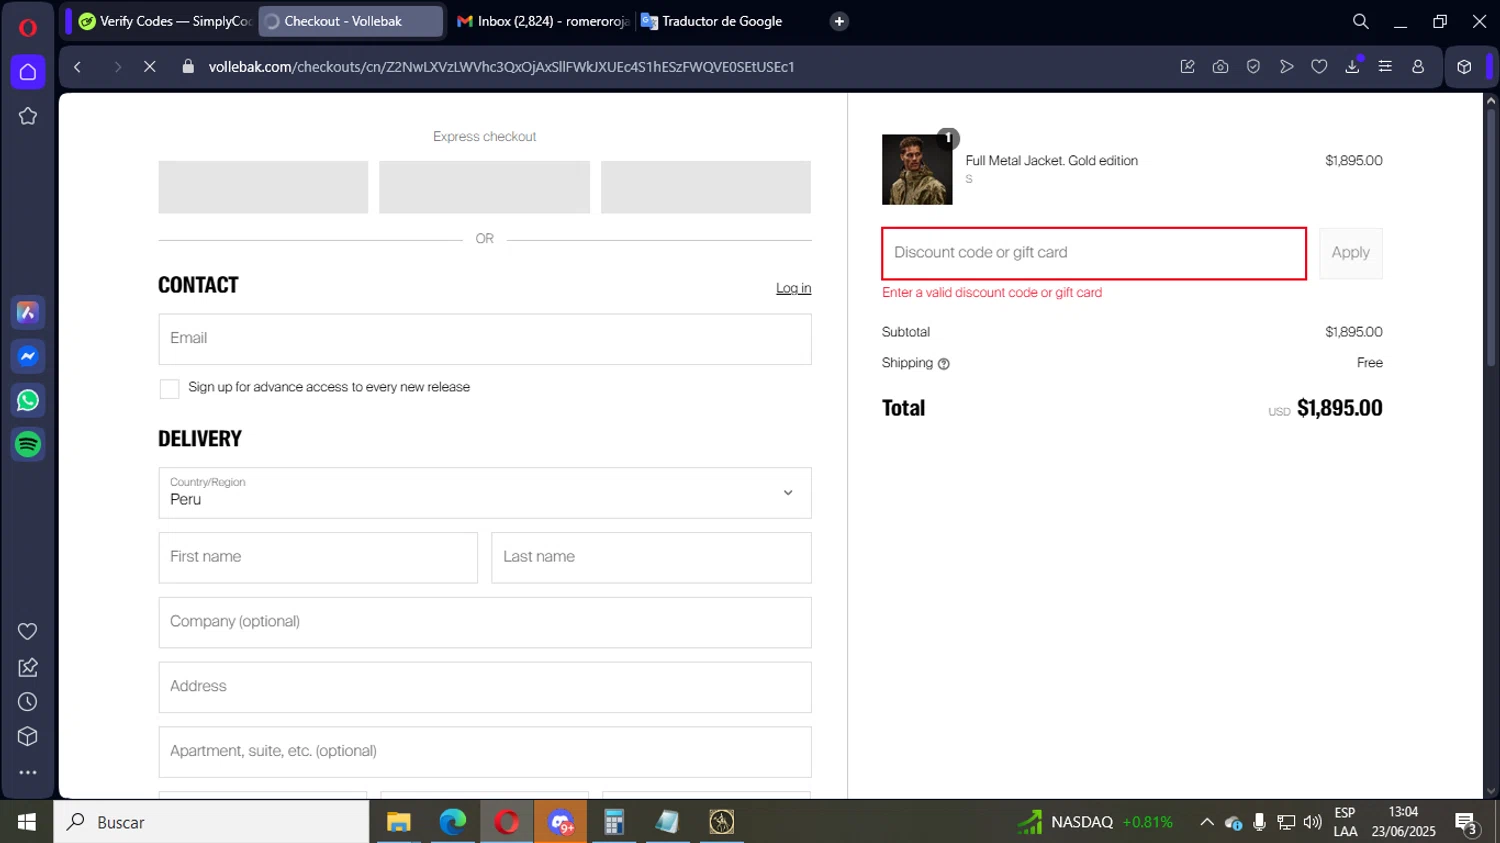Image resolution: width=1500 pixels, height=843 pixels.
Task: Open Spotify in sidebar
Action: tap(28, 444)
